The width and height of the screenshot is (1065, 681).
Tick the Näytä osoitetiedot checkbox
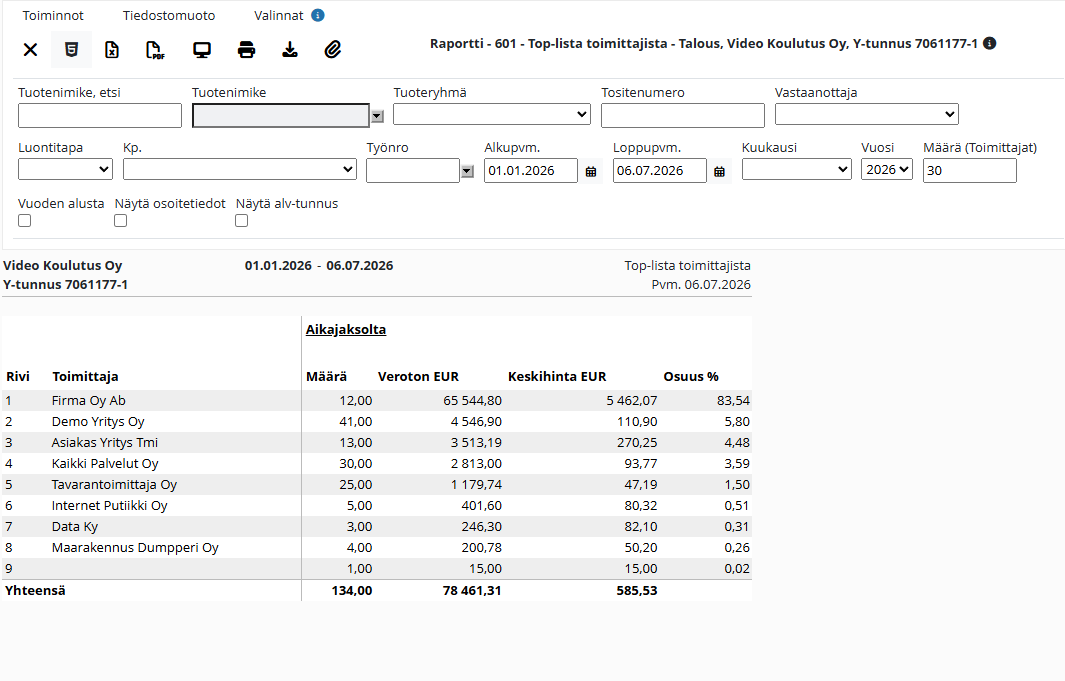[x=120, y=221]
